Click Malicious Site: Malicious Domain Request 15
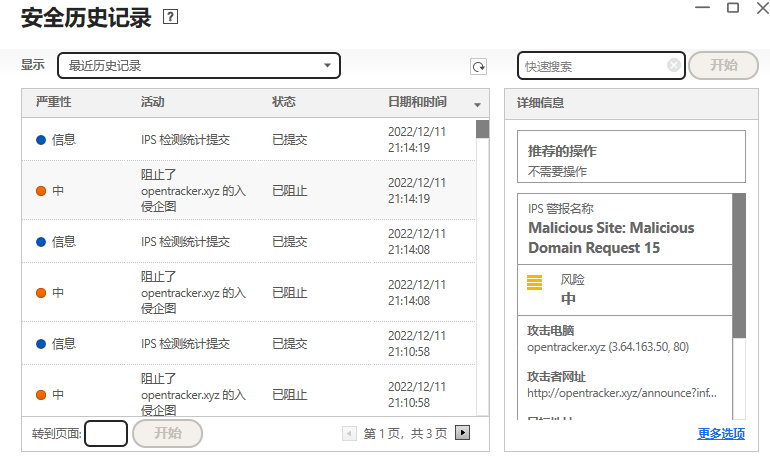The width and height of the screenshot is (770, 457). pos(611,238)
